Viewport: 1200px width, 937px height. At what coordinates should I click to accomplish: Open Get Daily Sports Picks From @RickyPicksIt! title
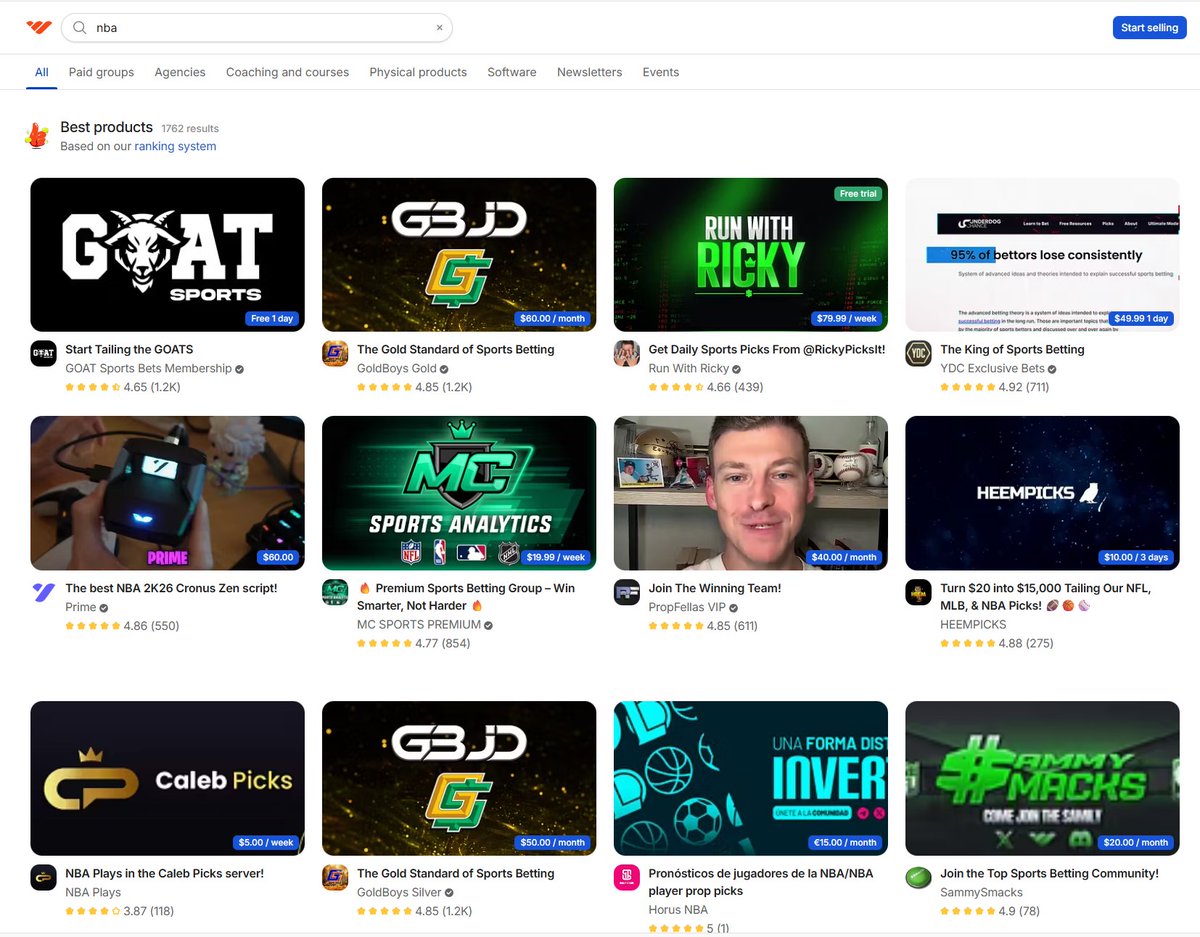click(x=767, y=349)
